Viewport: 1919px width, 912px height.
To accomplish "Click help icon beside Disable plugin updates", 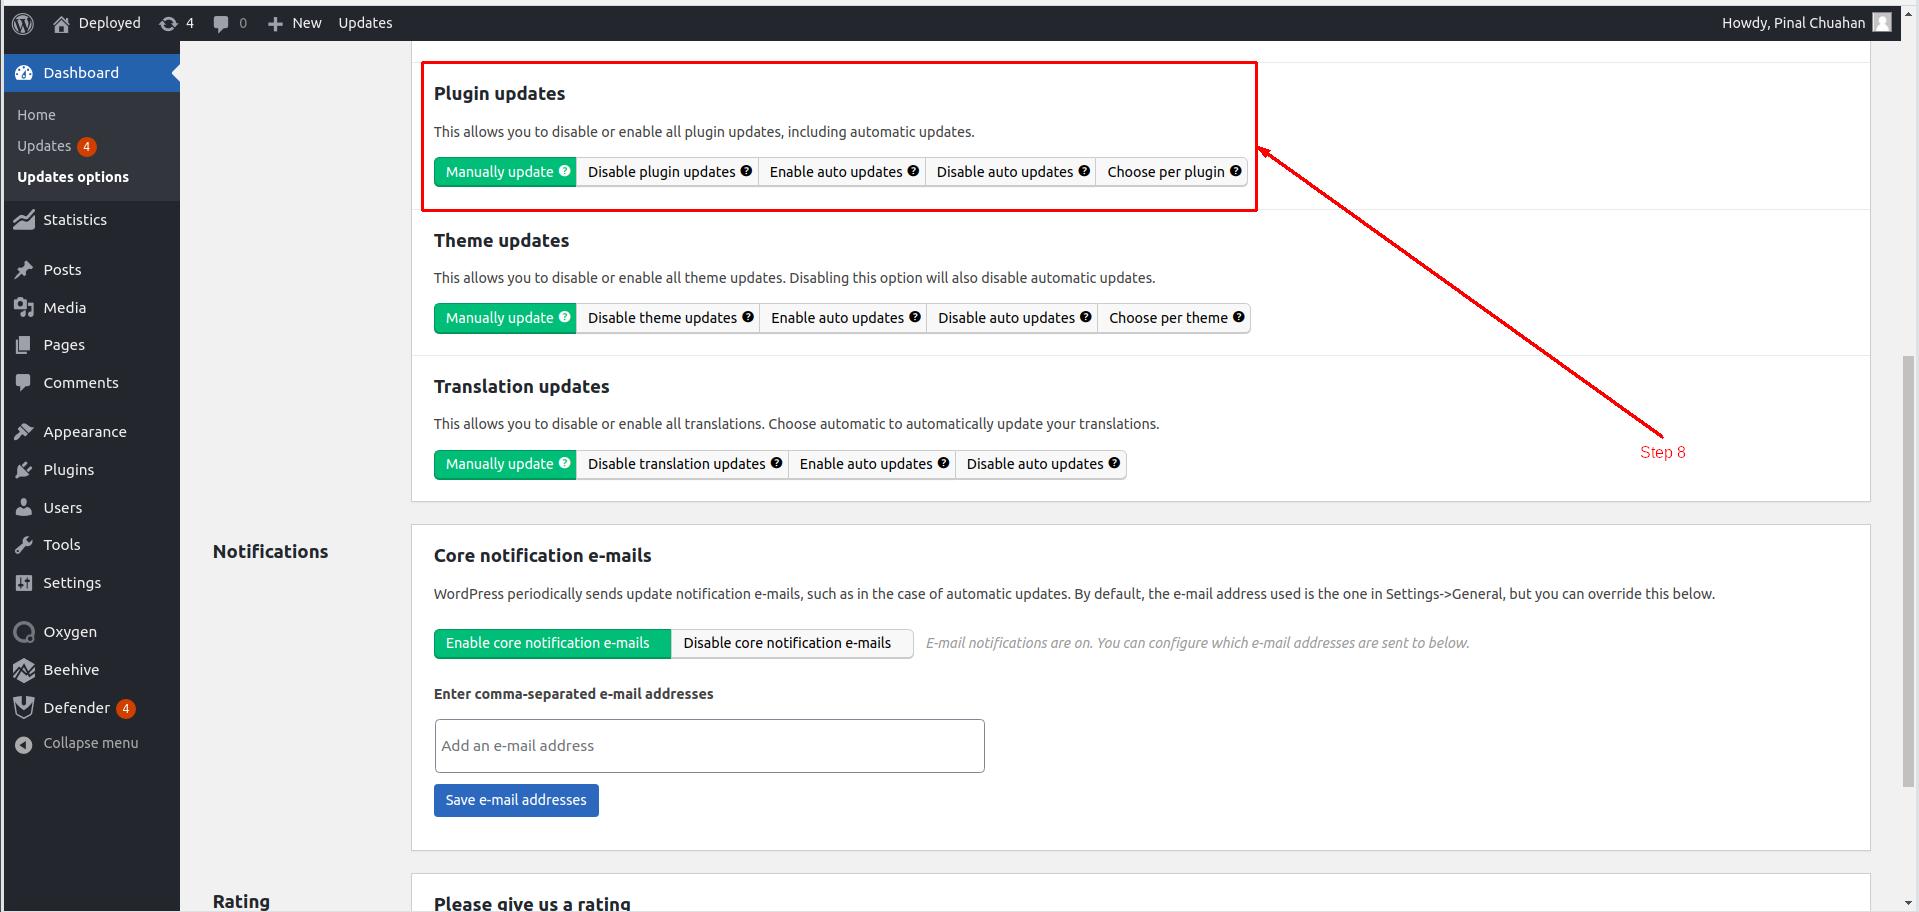I will (x=746, y=171).
